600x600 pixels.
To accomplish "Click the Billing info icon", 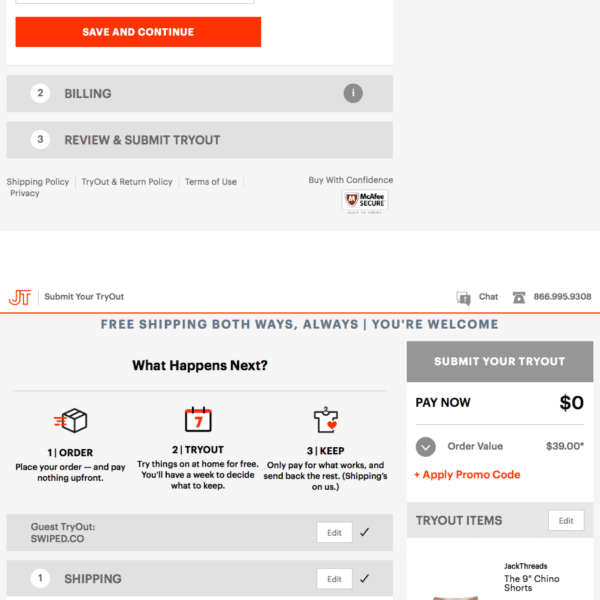I will pos(352,93).
